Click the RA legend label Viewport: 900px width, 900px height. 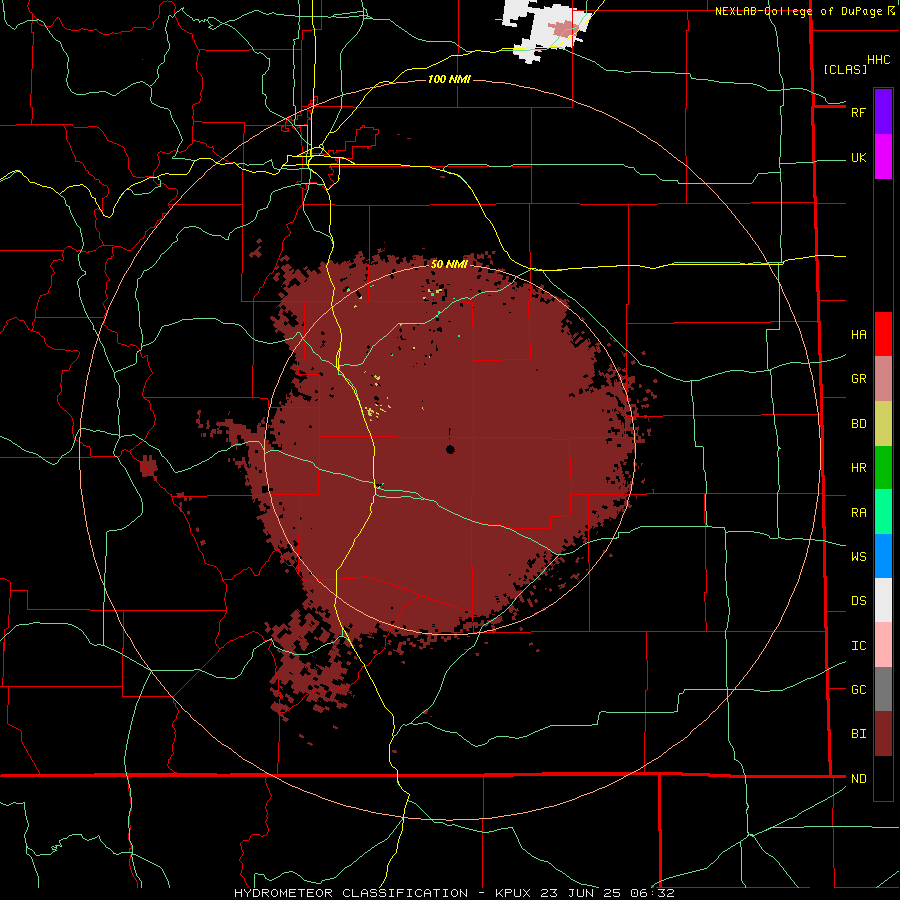click(858, 513)
